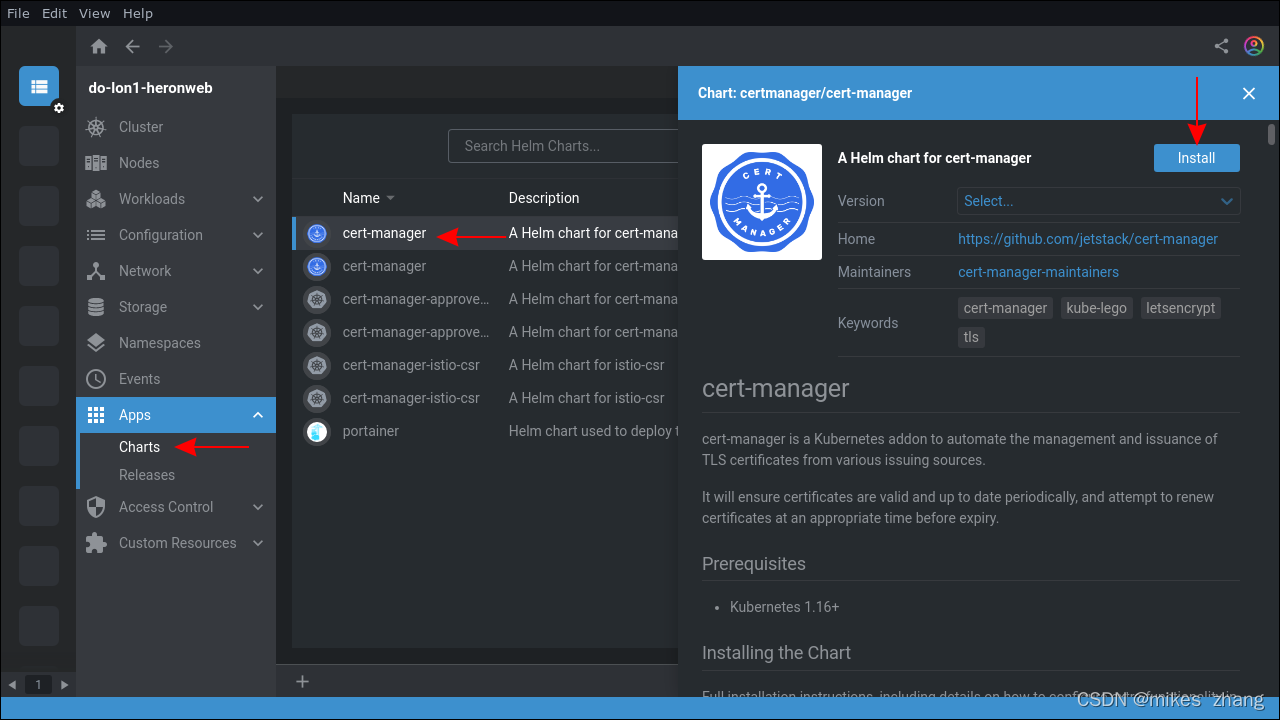This screenshot has height=720, width=1280.
Task: Click the Access Control shield icon
Action: pos(96,507)
